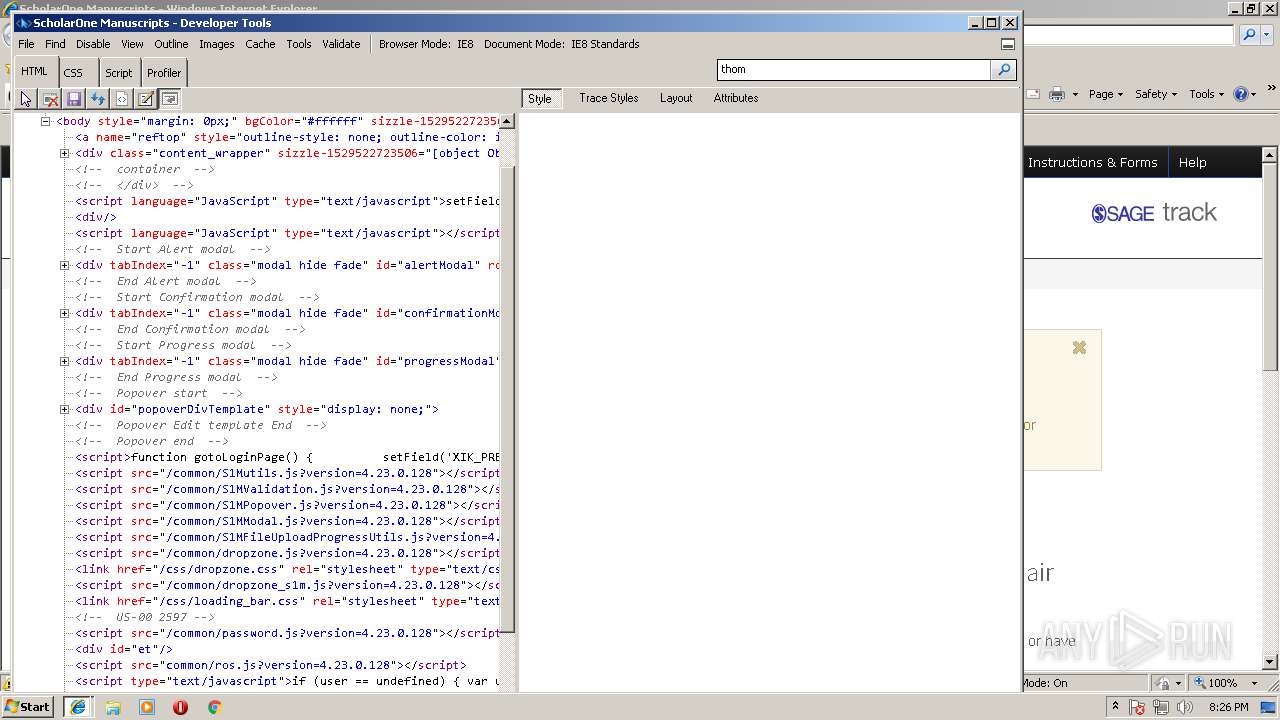Expand the alertModal div node
Image resolution: width=1280 pixels, height=720 pixels.
coord(65,265)
